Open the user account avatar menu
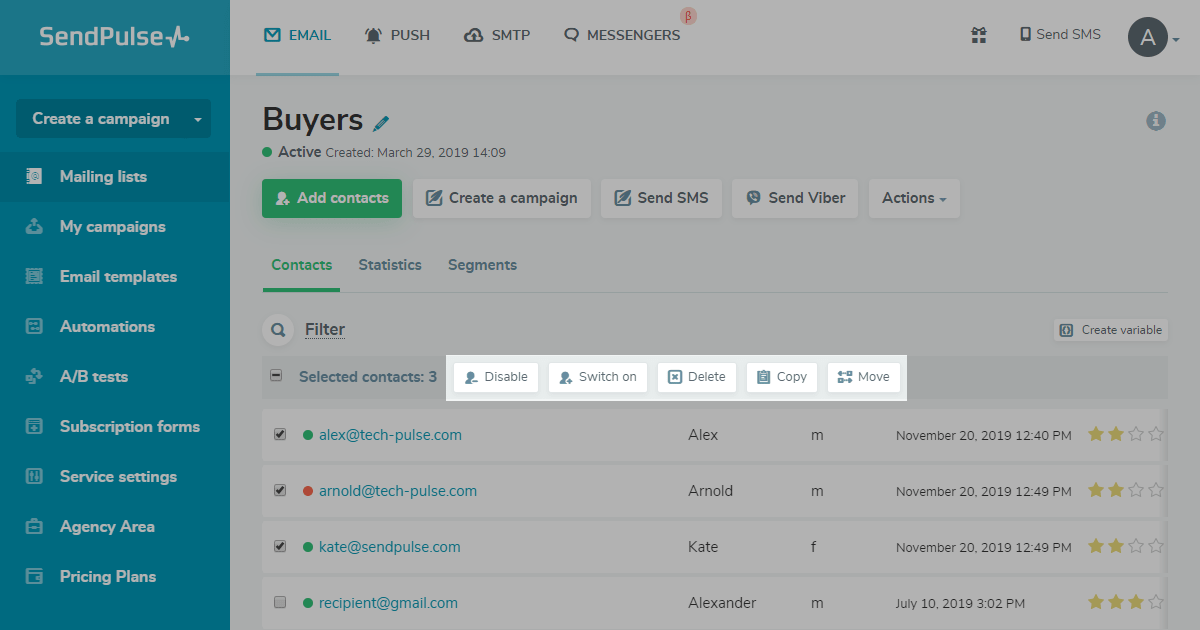The width and height of the screenshot is (1200, 630). pyautogui.click(x=1148, y=38)
